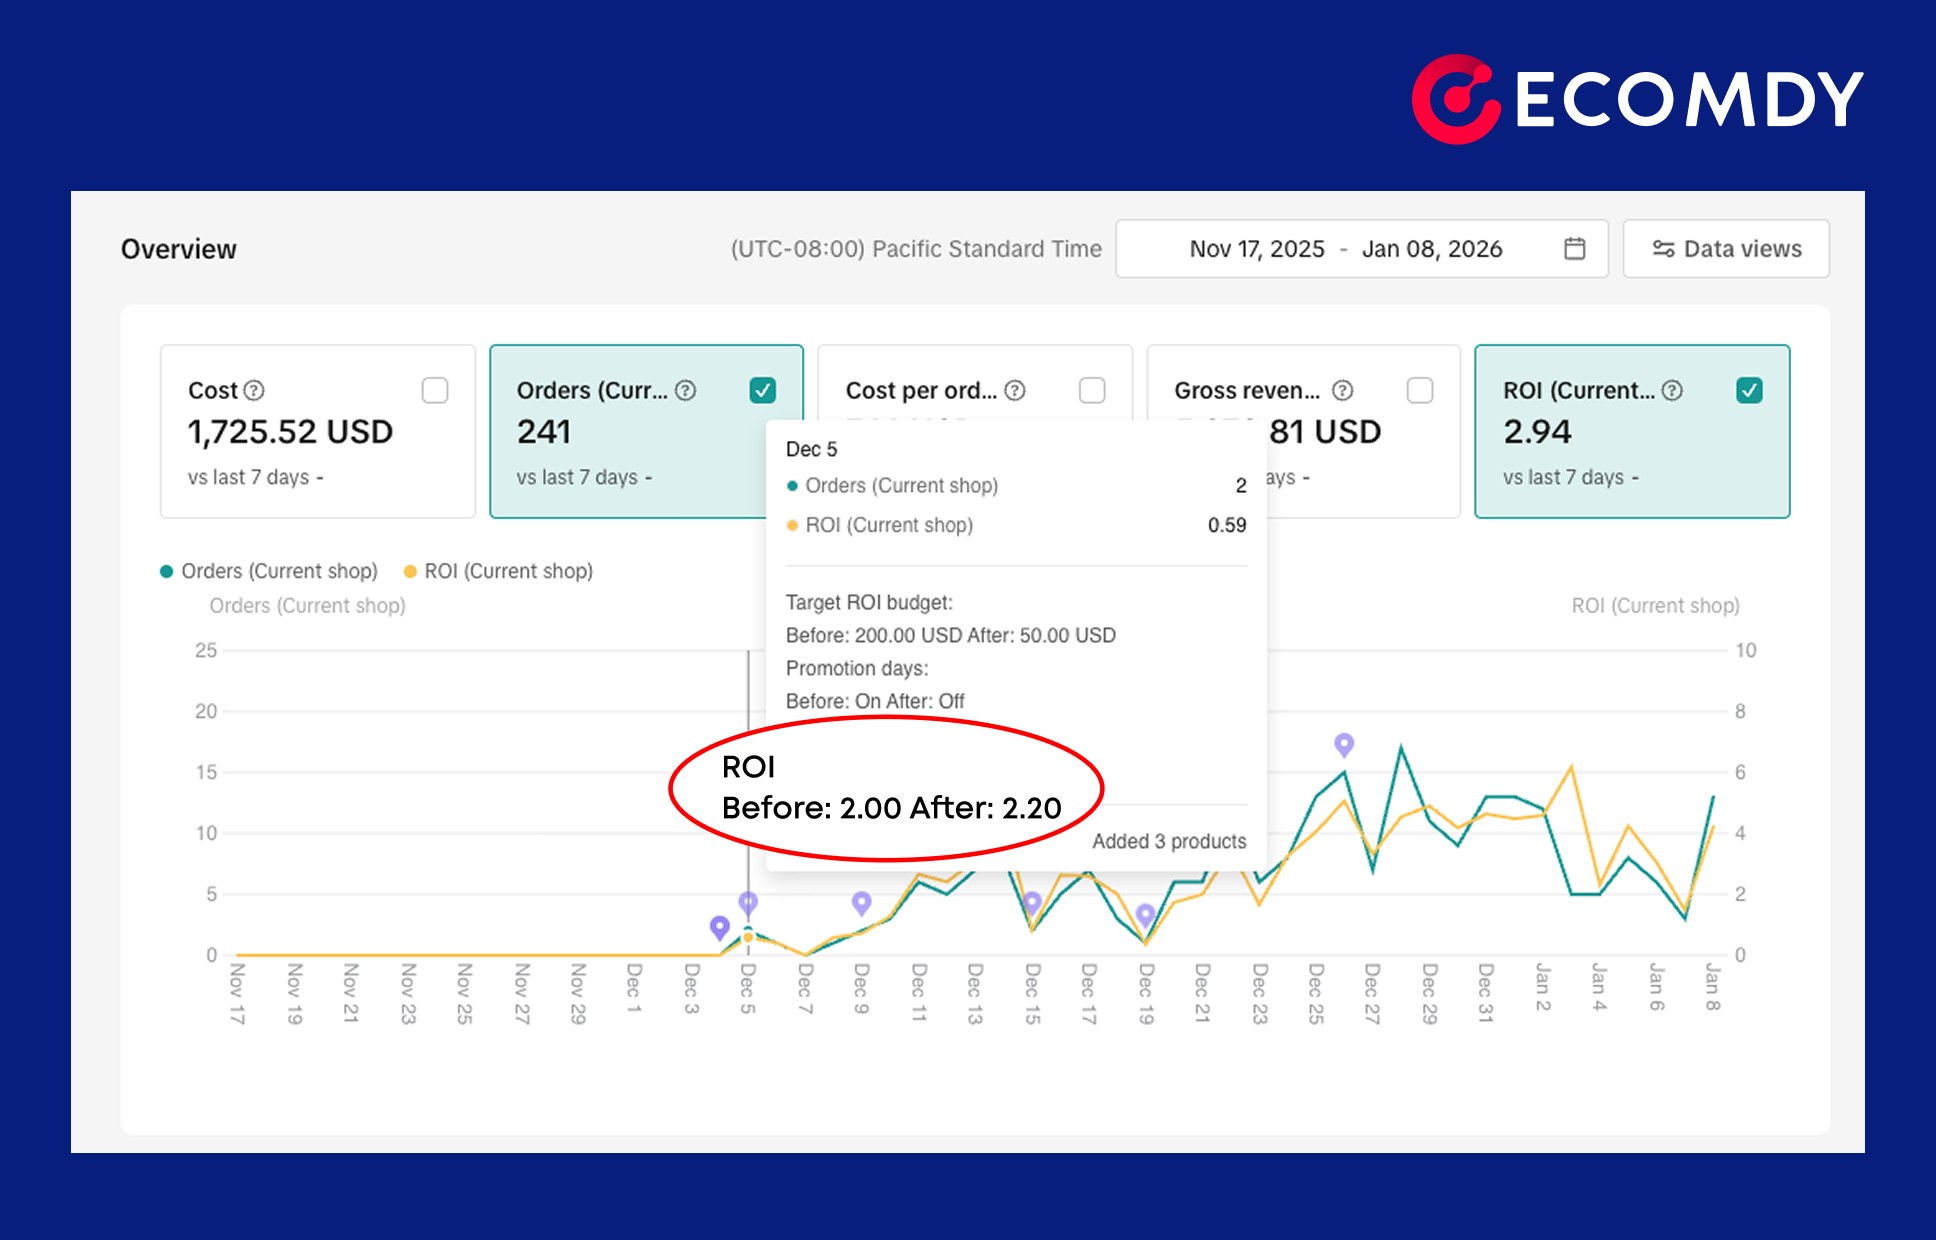1936x1240 pixels.
Task: Click the Orders (Current shop) help icon
Action: [686, 390]
